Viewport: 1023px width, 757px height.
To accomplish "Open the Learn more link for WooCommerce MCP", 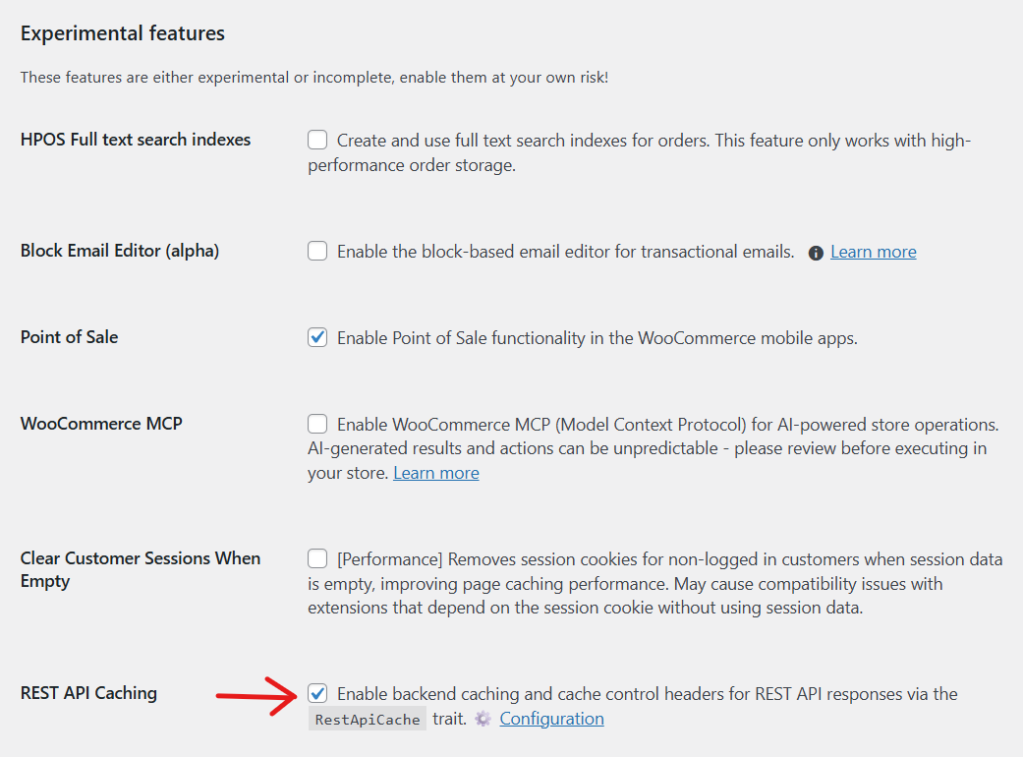I will point(436,472).
